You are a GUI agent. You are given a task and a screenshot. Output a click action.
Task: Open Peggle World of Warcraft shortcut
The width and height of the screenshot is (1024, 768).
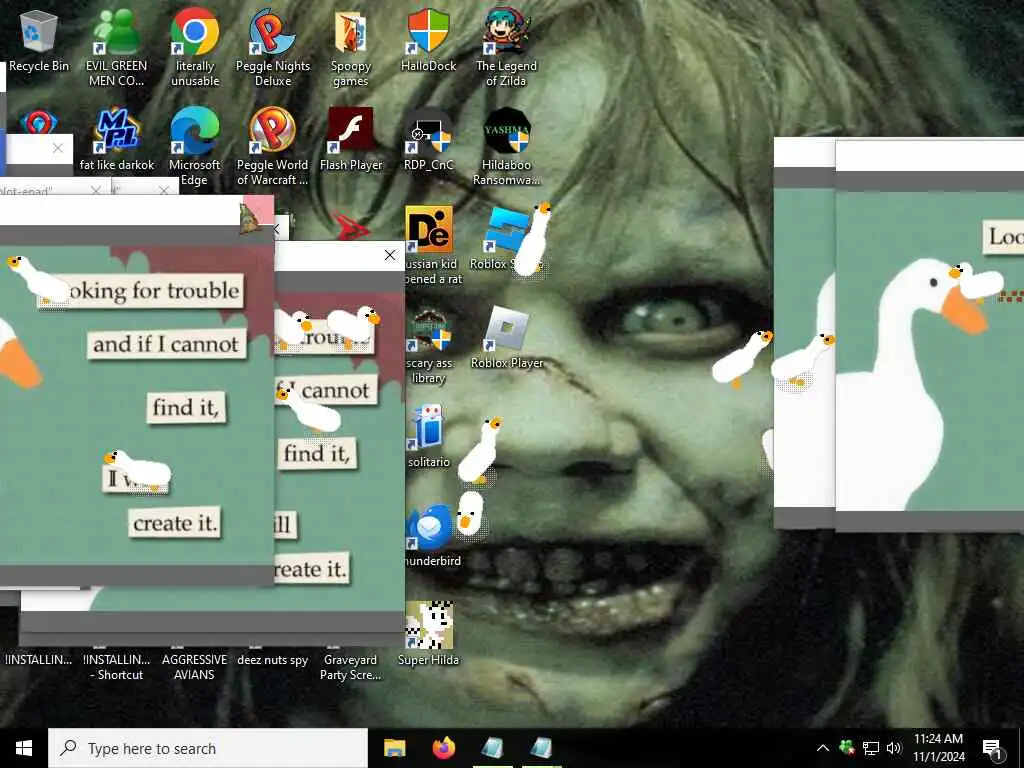[x=272, y=146]
